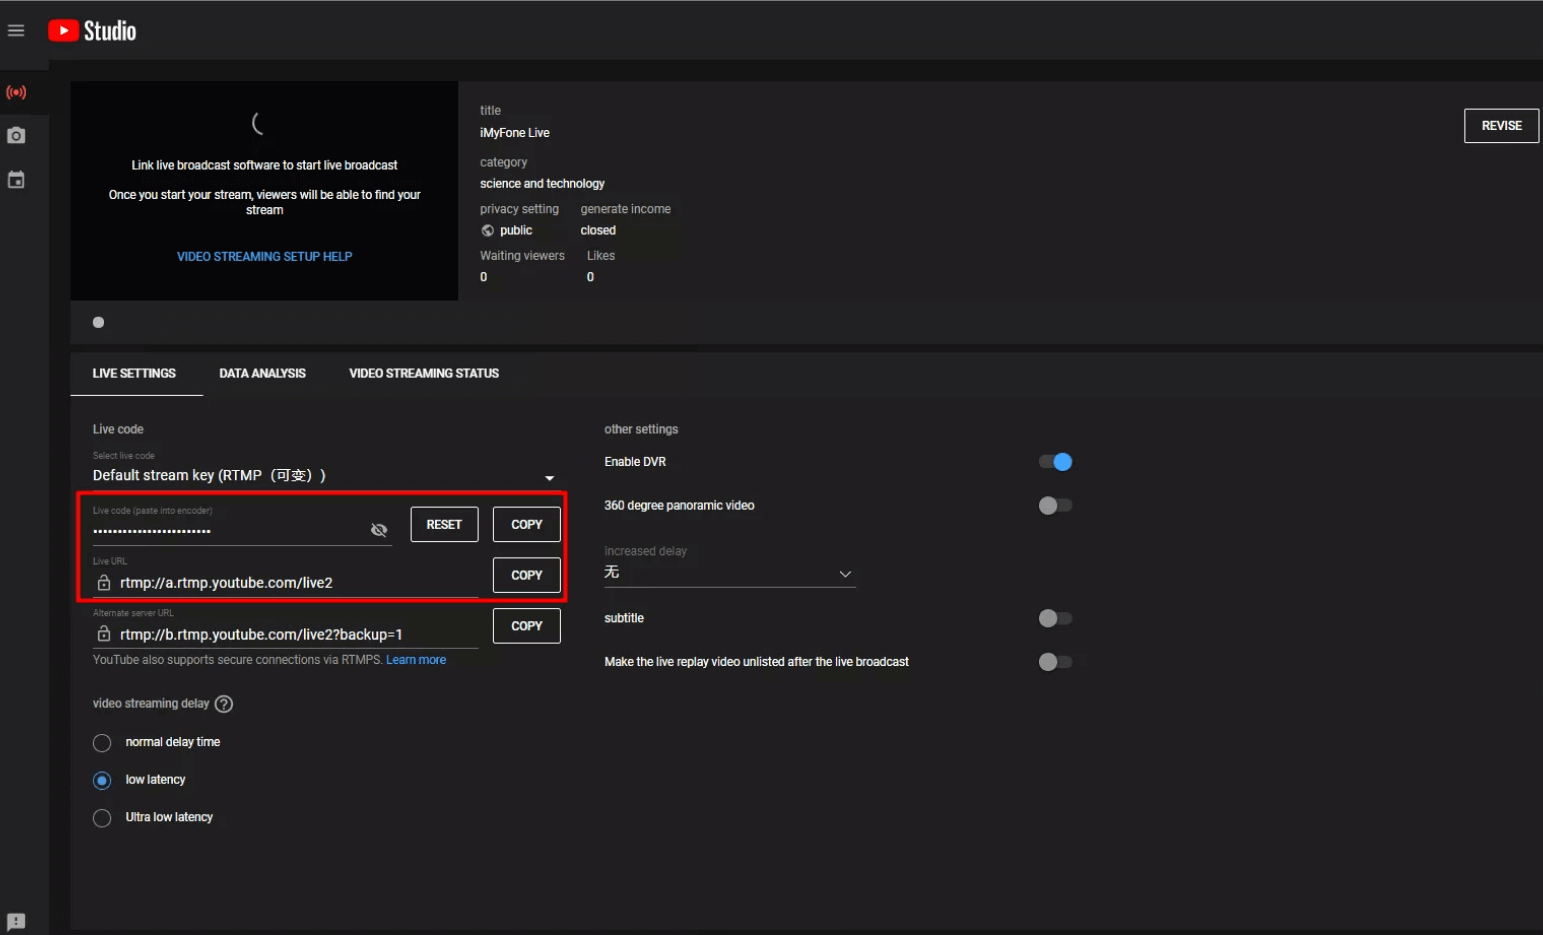Select the live stream sidebar icon
The image size is (1543, 935).
[16, 92]
